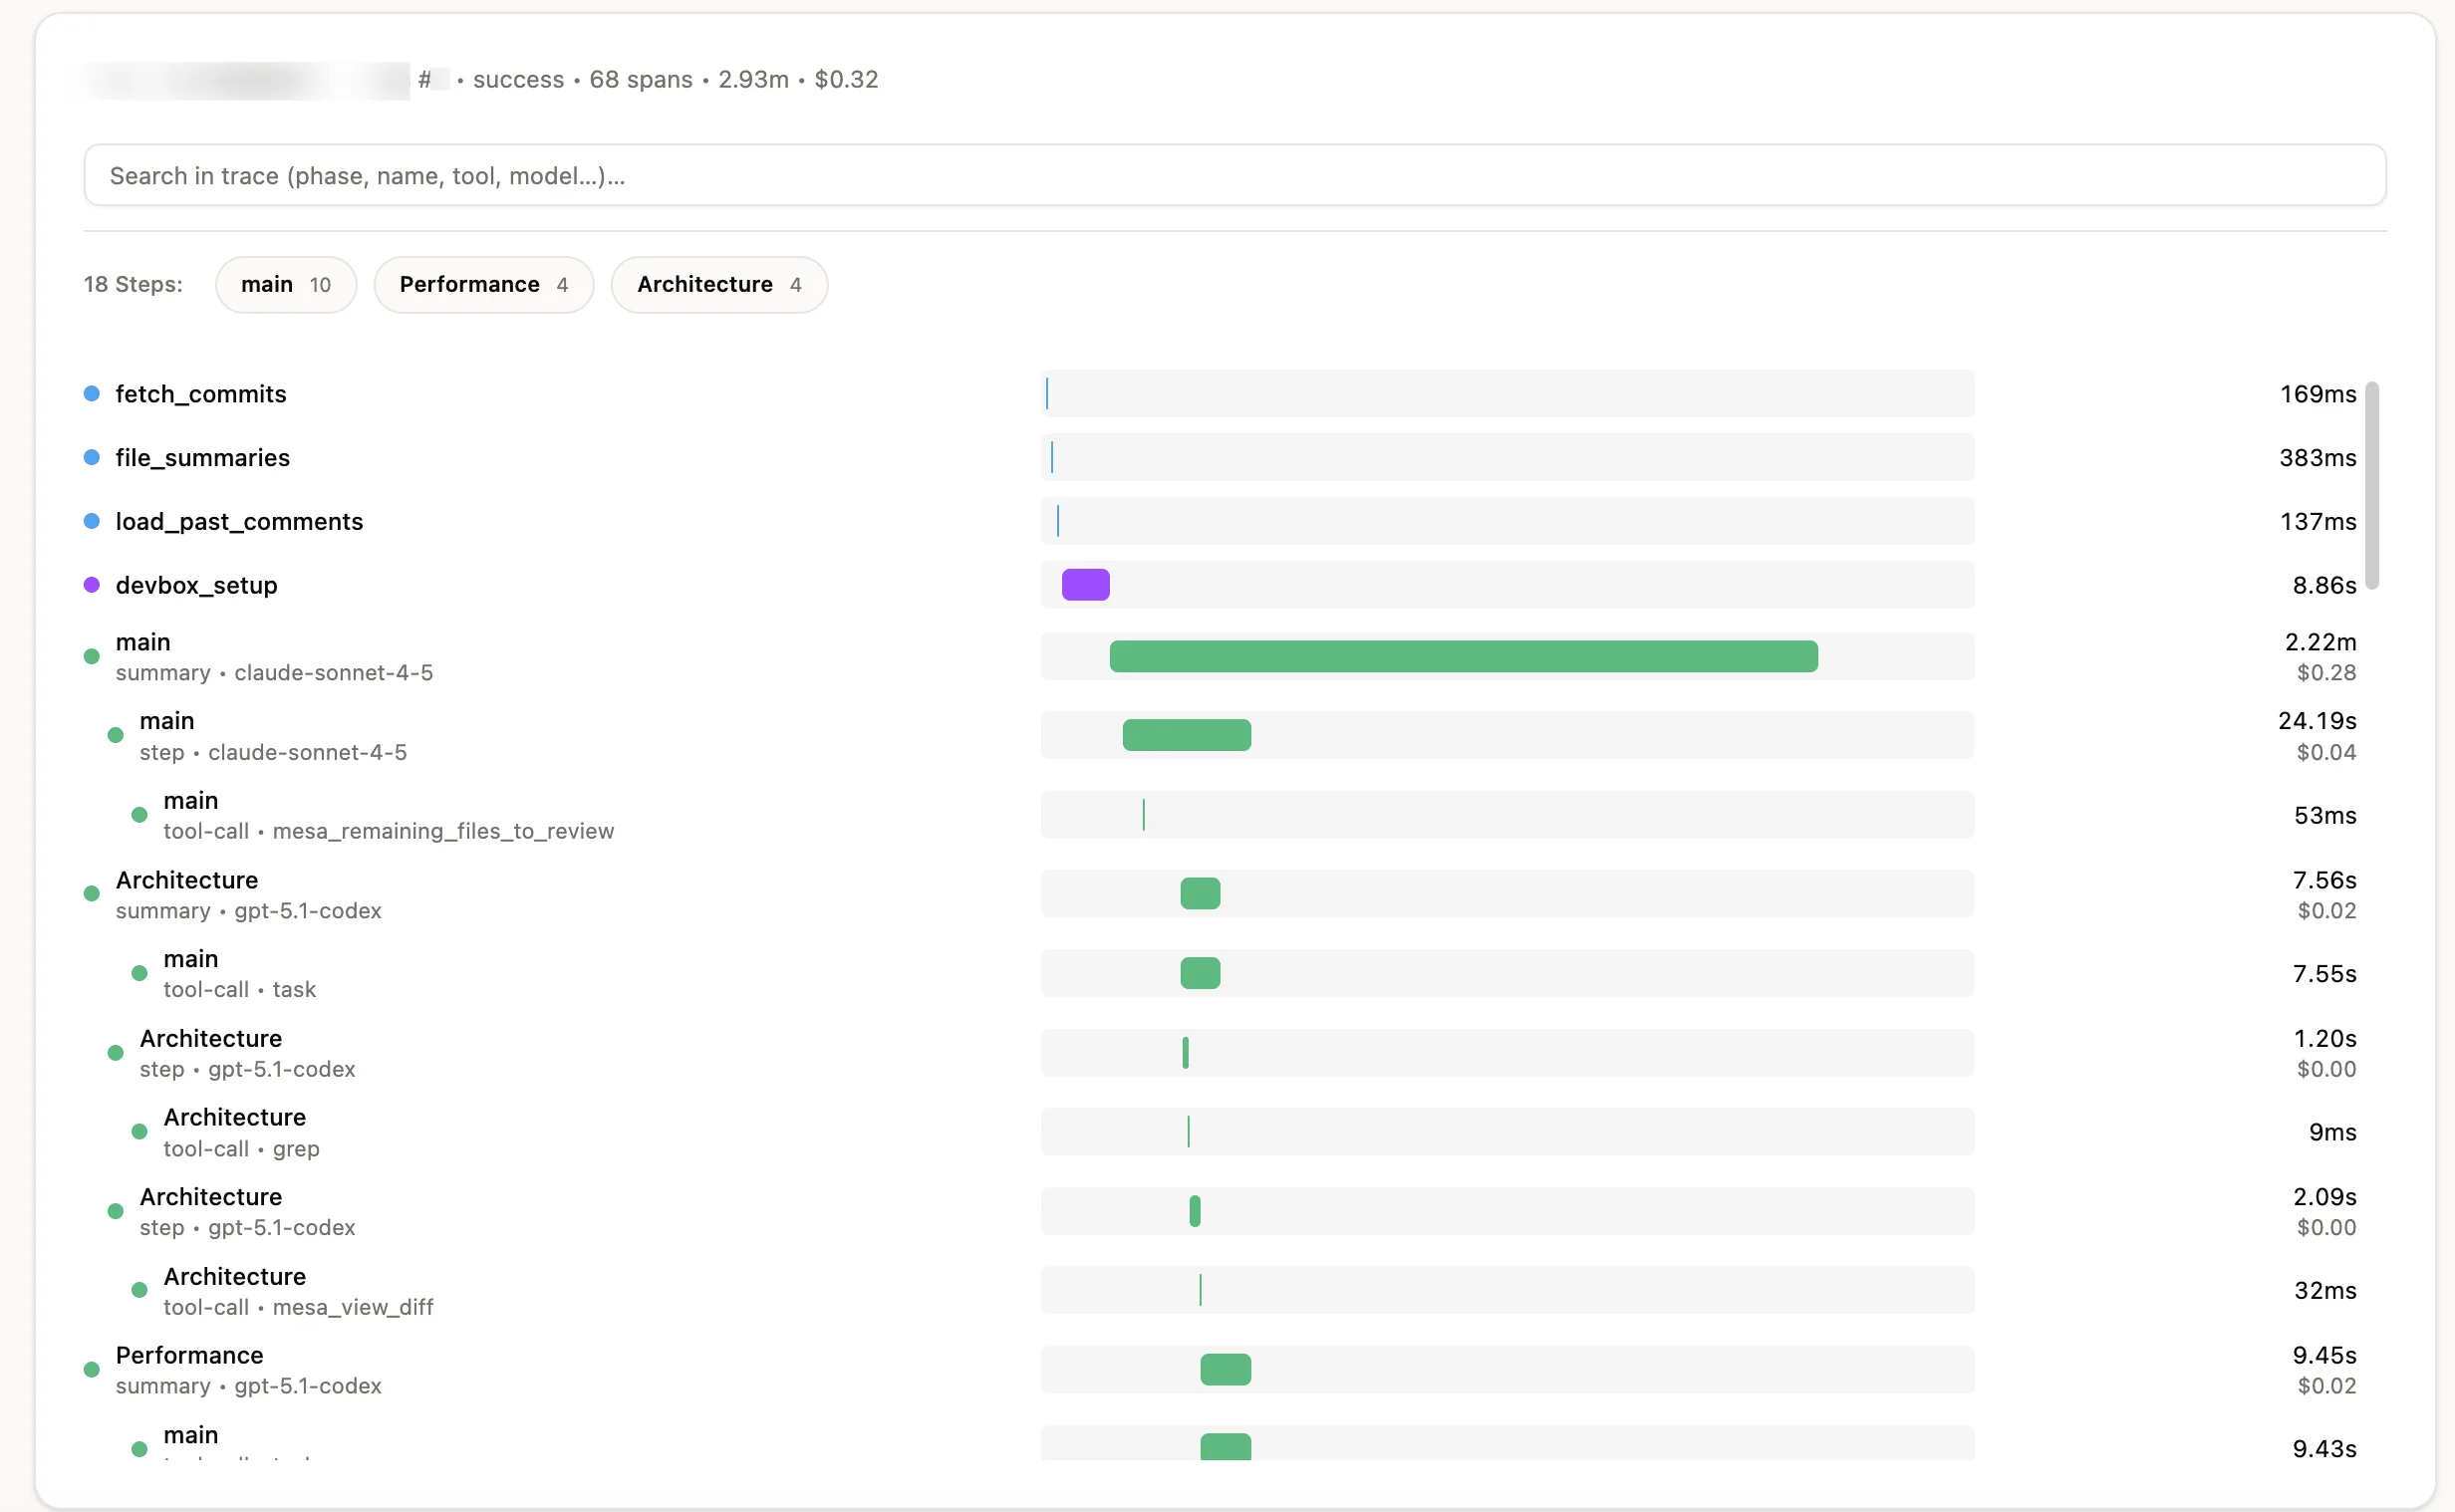
Task: Click green dot beside Architecture grep tool-call
Action: (139, 1132)
